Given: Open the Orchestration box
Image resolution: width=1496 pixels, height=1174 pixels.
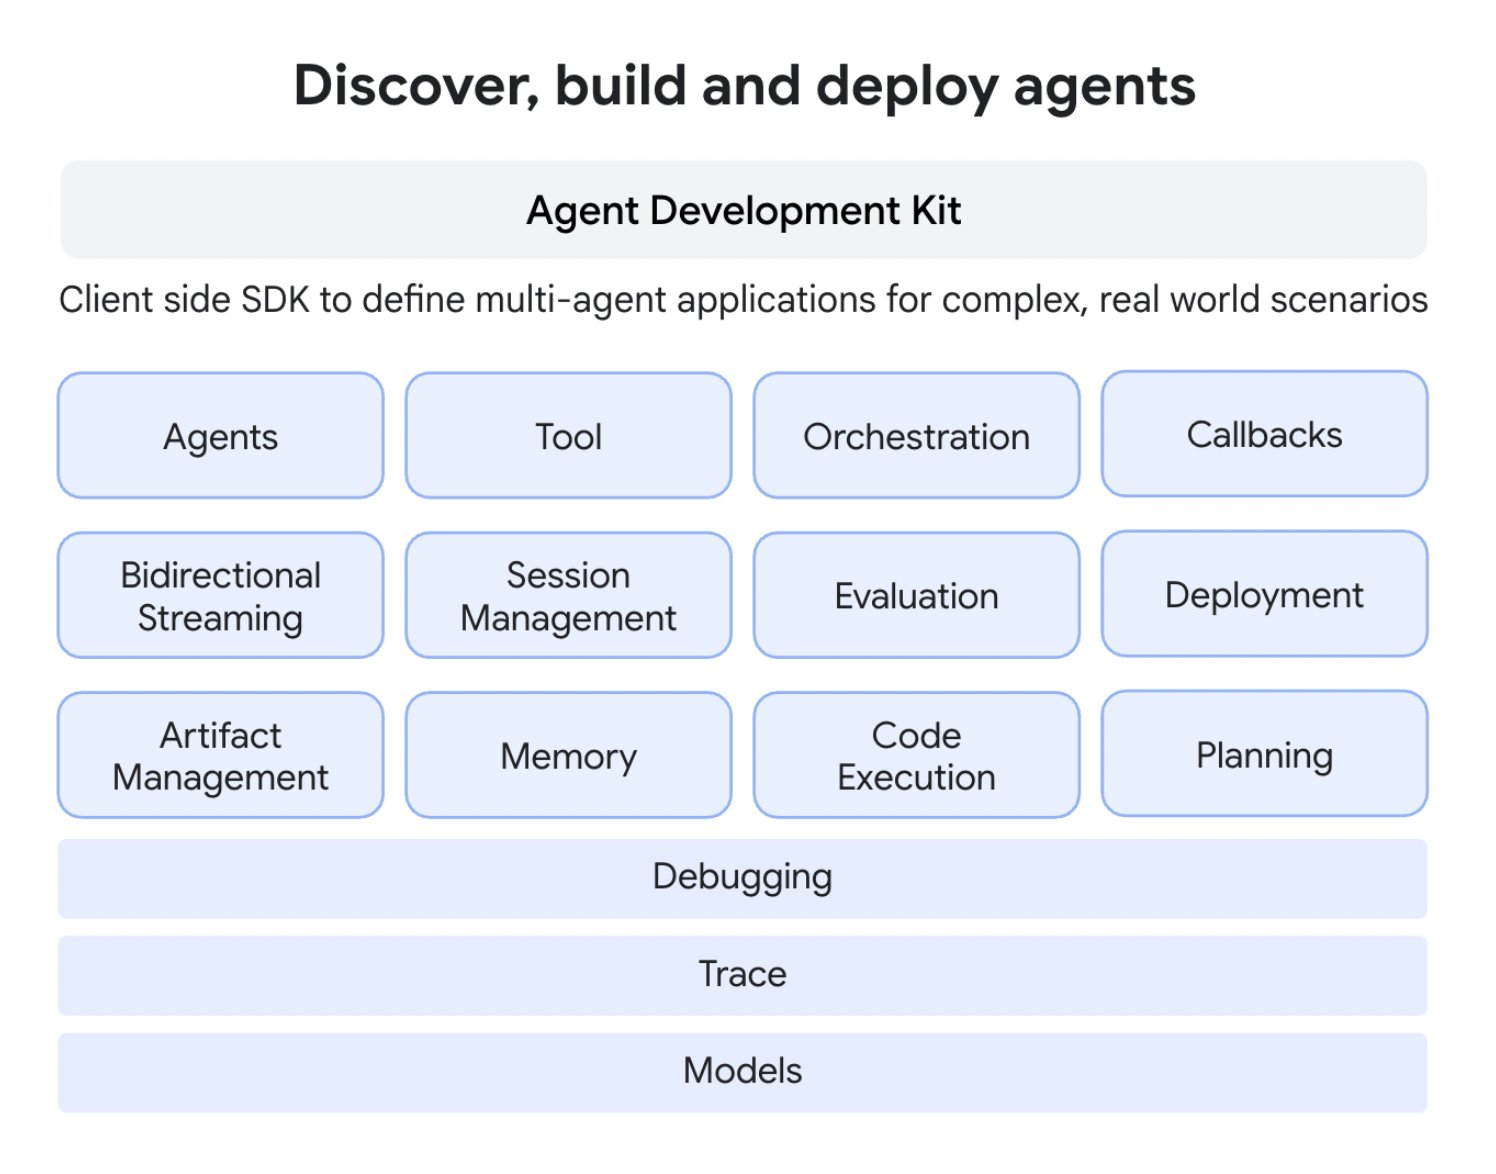Looking at the screenshot, I should coord(916,436).
